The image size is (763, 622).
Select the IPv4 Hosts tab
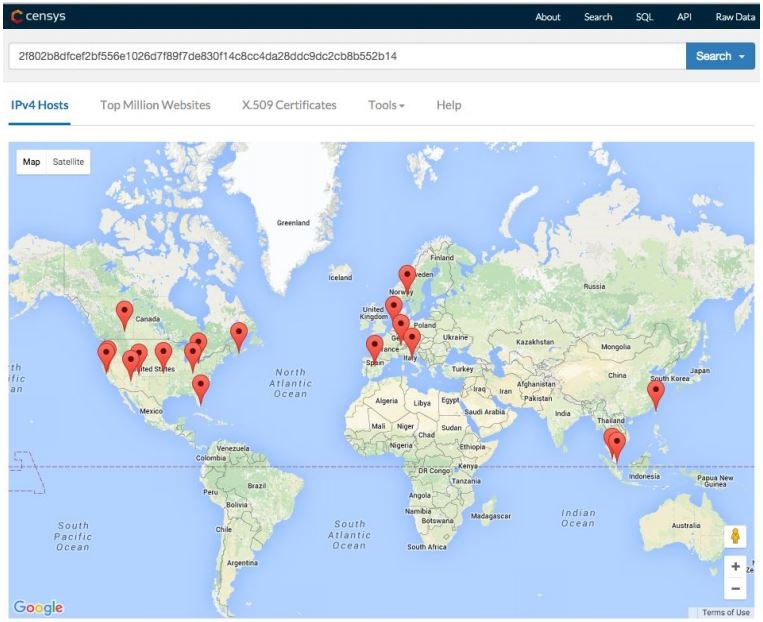pyautogui.click(x=39, y=105)
